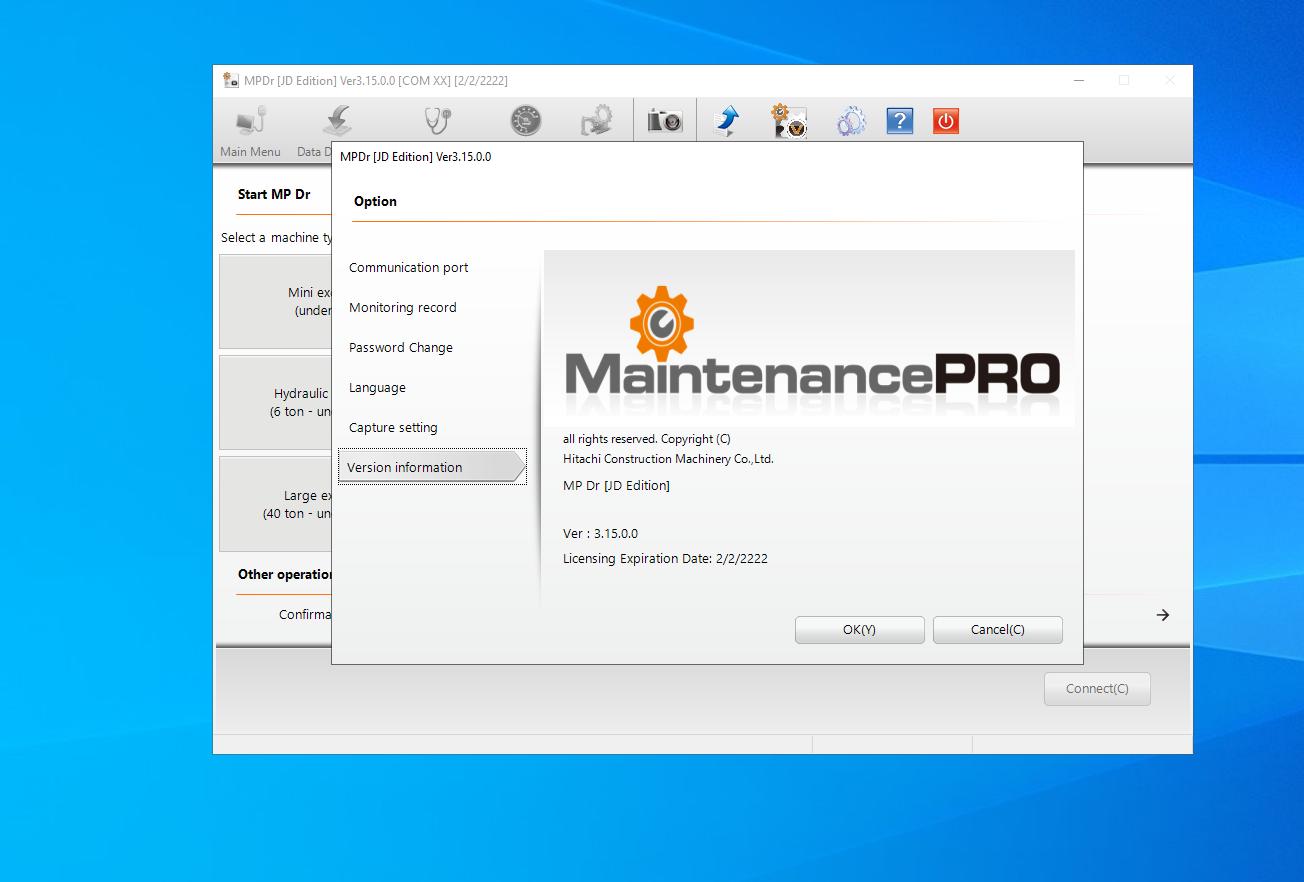Open Help with the question mark icon
The image size is (1304, 882).
click(x=899, y=119)
